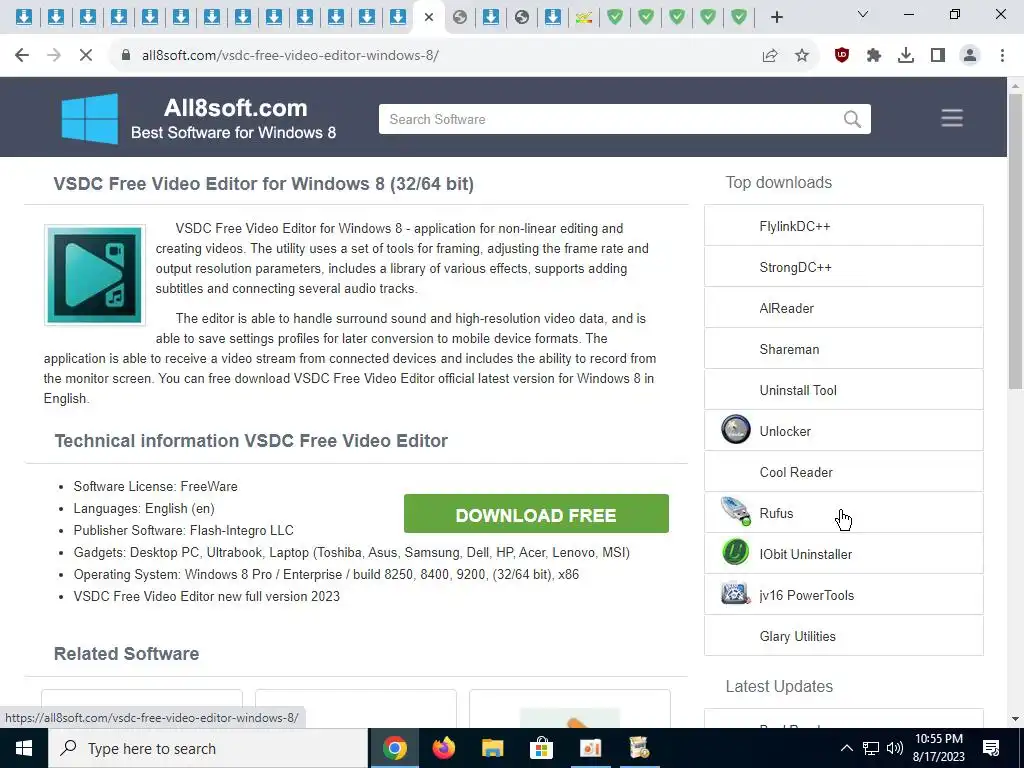Bookmark this page with the star
Image resolution: width=1024 pixels, height=768 pixels.
(x=802, y=56)
